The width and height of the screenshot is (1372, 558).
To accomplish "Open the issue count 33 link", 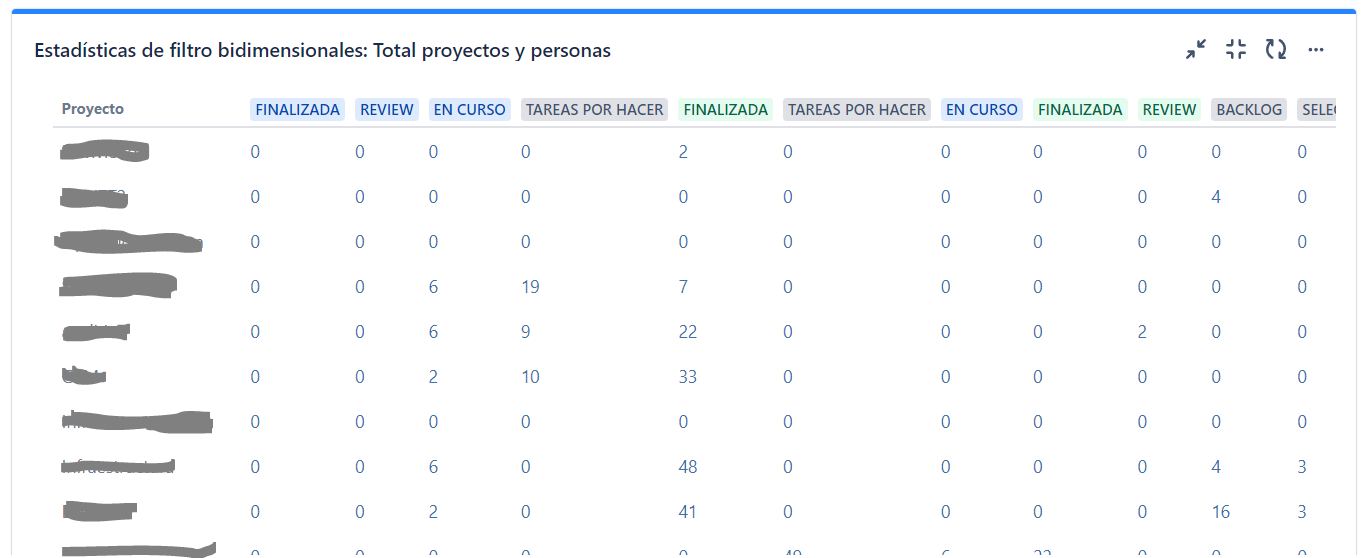I will (x=688, y=377).
